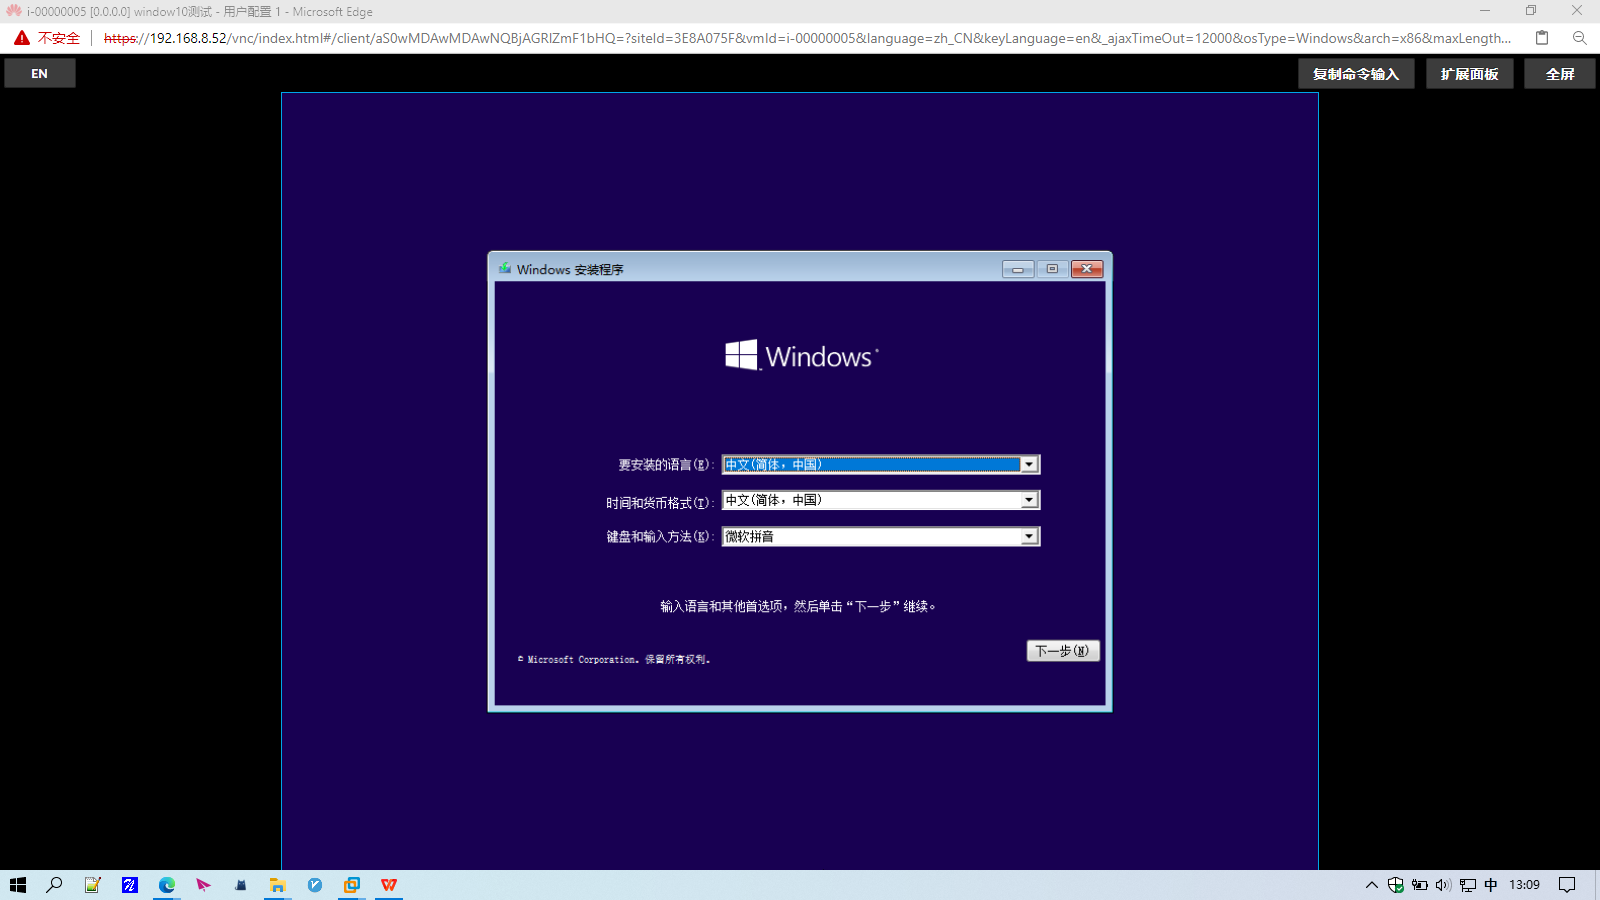1600x900 pixels.
Task: Open the keyboard input method dropdown
Action: click(x=1029, y=536)
